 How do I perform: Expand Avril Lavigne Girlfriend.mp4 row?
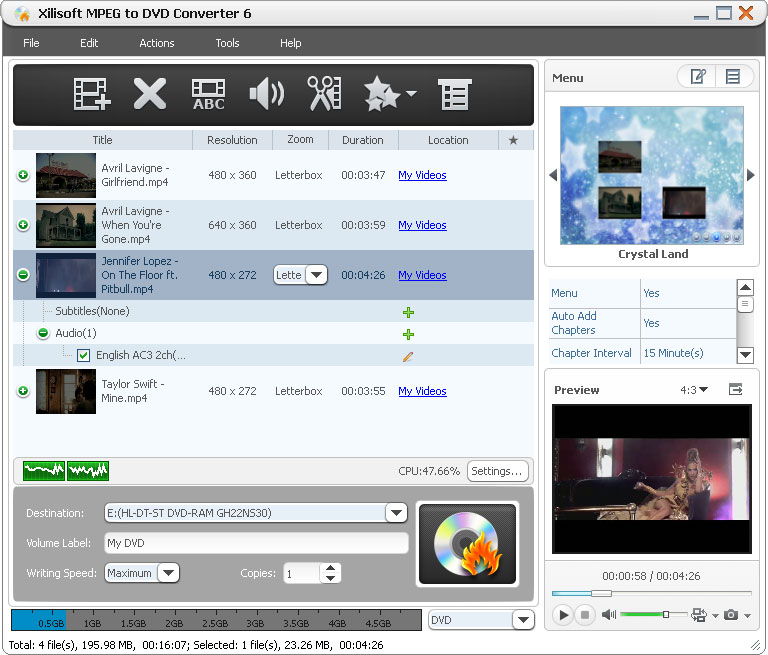(x=23, y=175)
